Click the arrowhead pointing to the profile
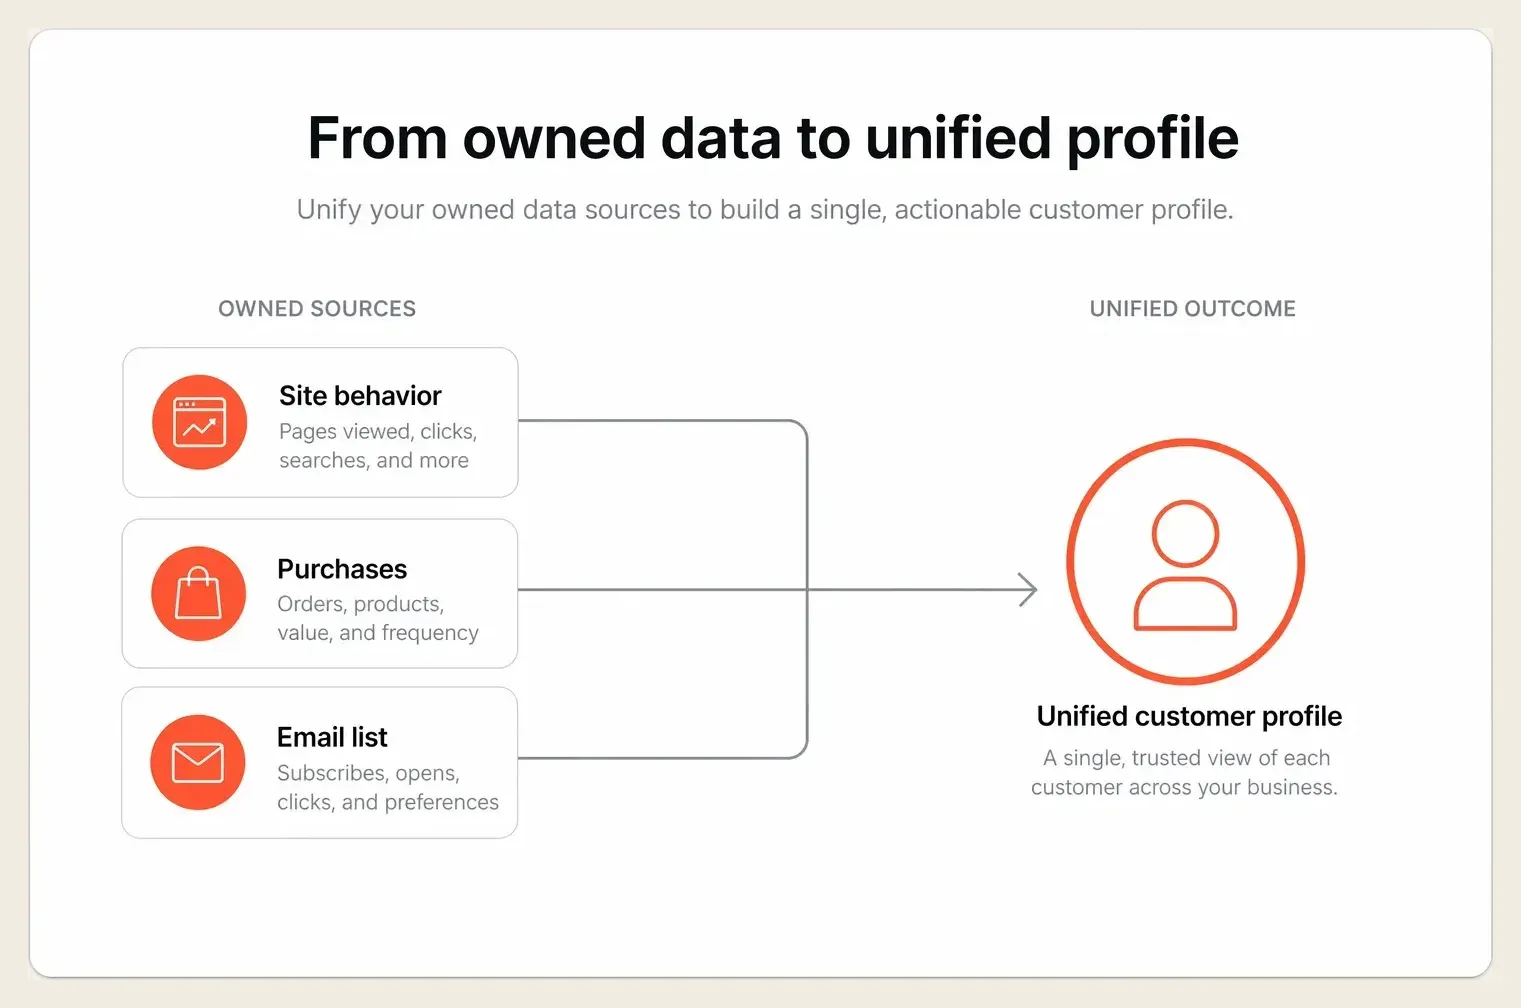This screenshot has height=1008, width=1521. [1027, 590]
